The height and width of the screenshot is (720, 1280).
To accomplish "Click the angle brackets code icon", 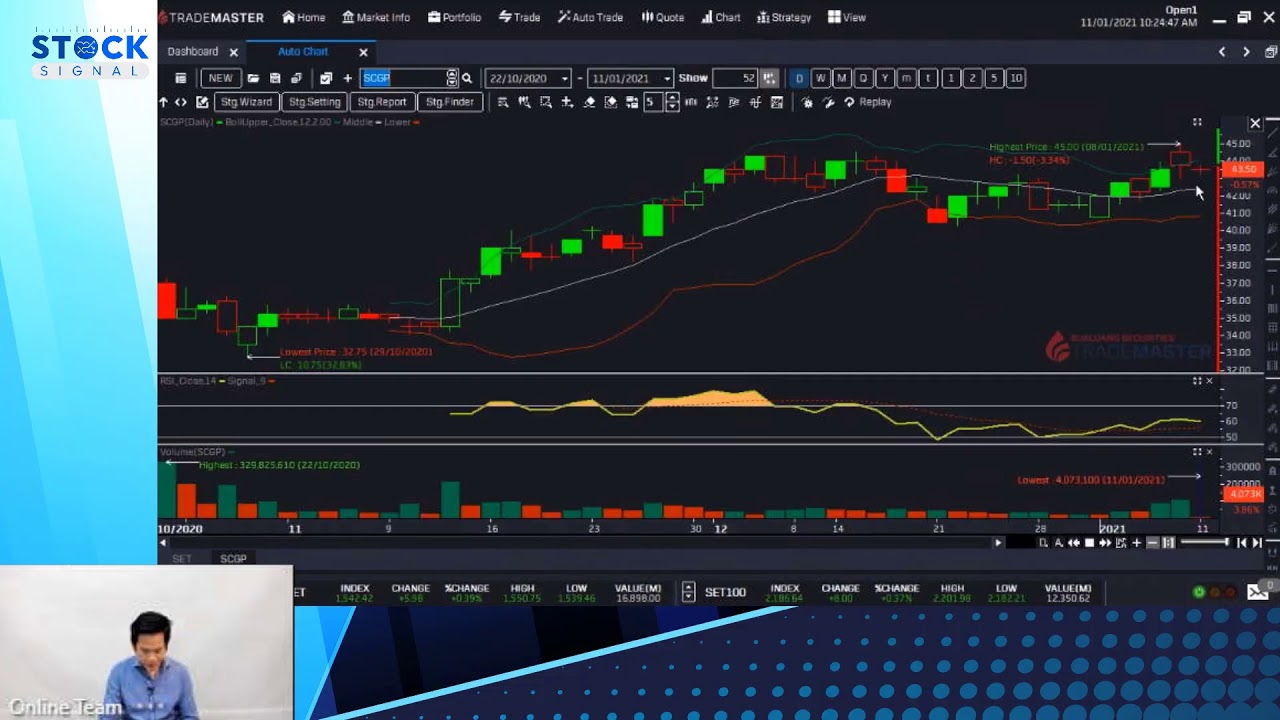I will [x=181, y=102].
